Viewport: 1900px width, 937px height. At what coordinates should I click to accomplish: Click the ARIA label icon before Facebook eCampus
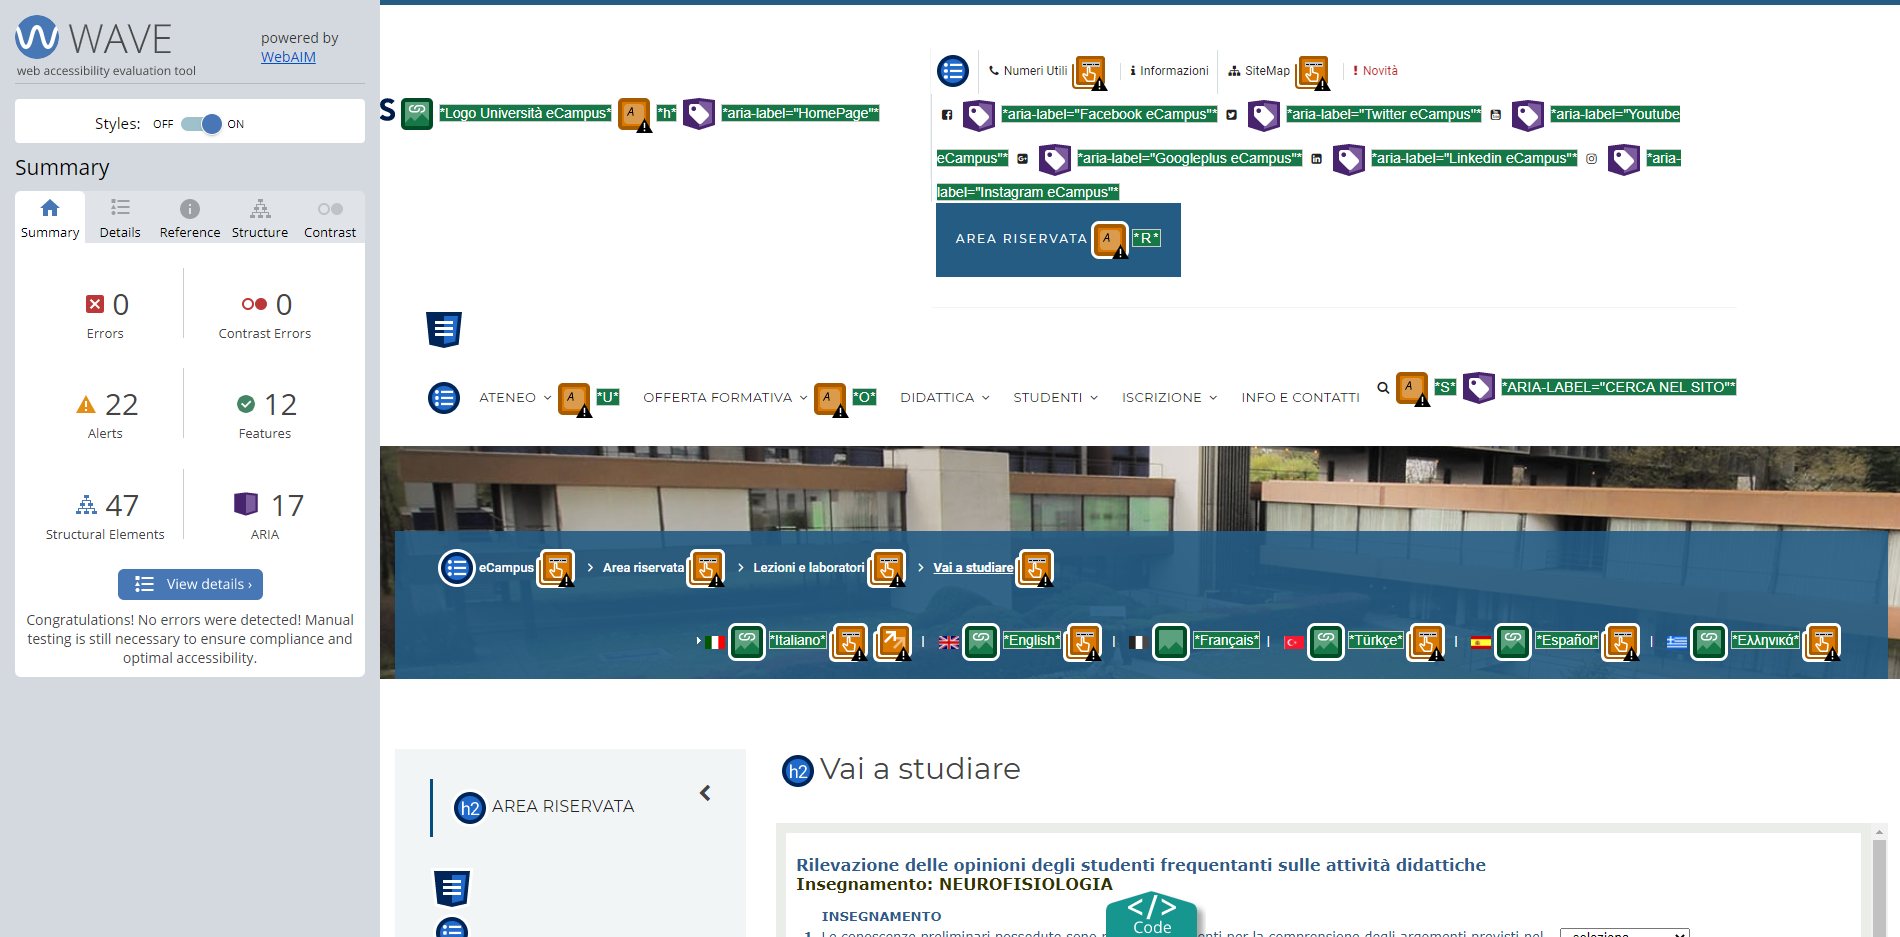[978, 115]
